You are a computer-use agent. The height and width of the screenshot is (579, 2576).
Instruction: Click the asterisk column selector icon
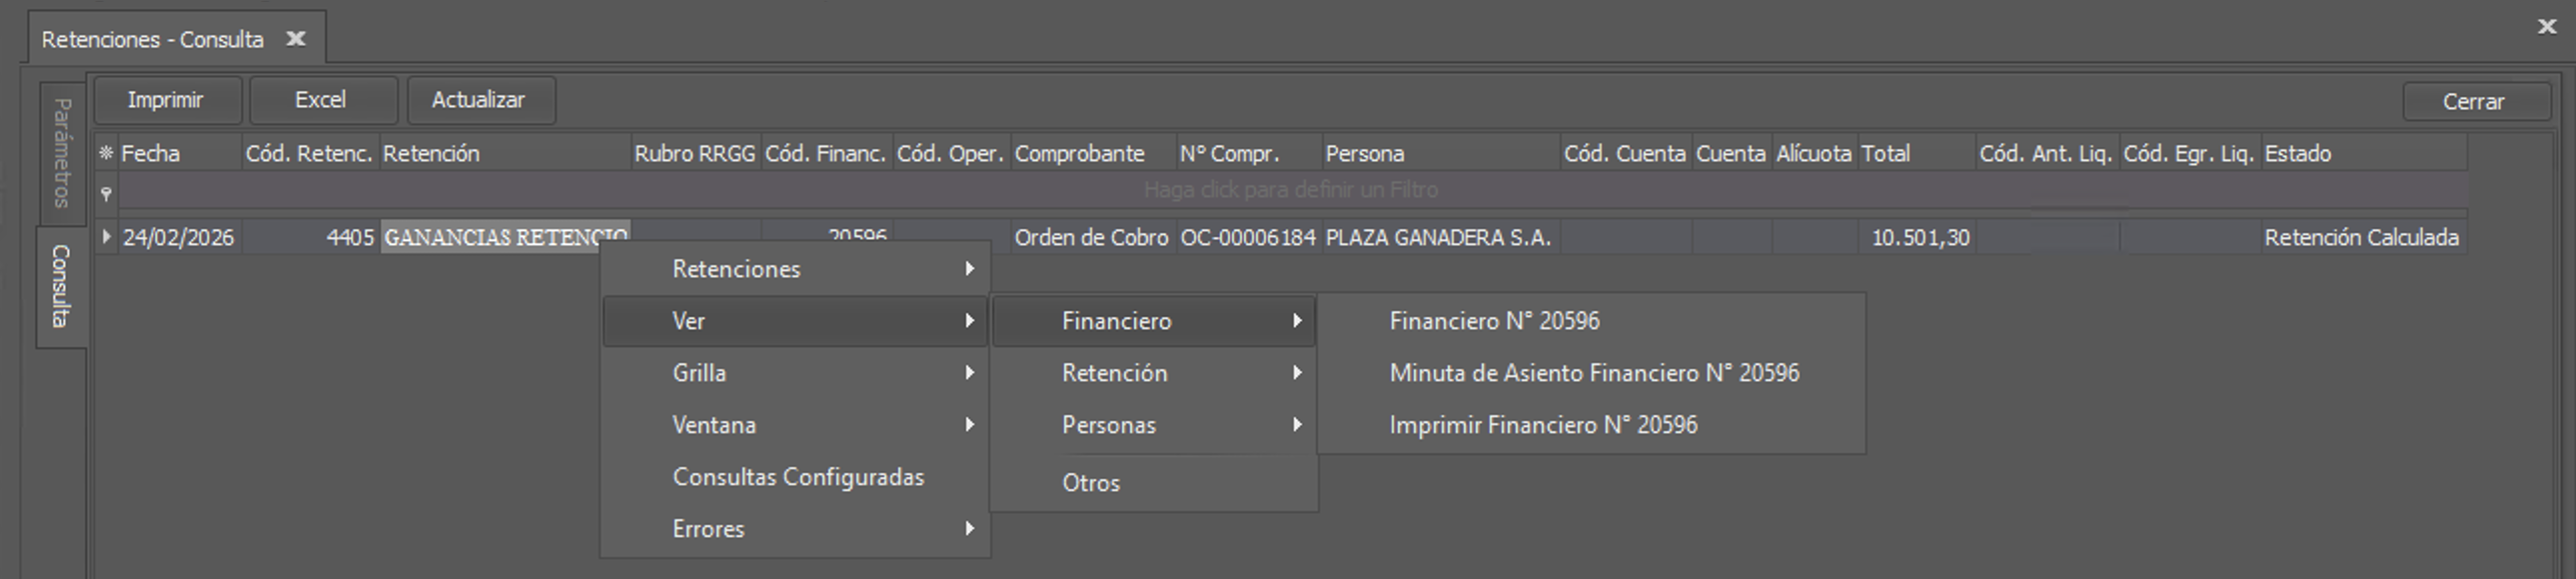[106, 153]
